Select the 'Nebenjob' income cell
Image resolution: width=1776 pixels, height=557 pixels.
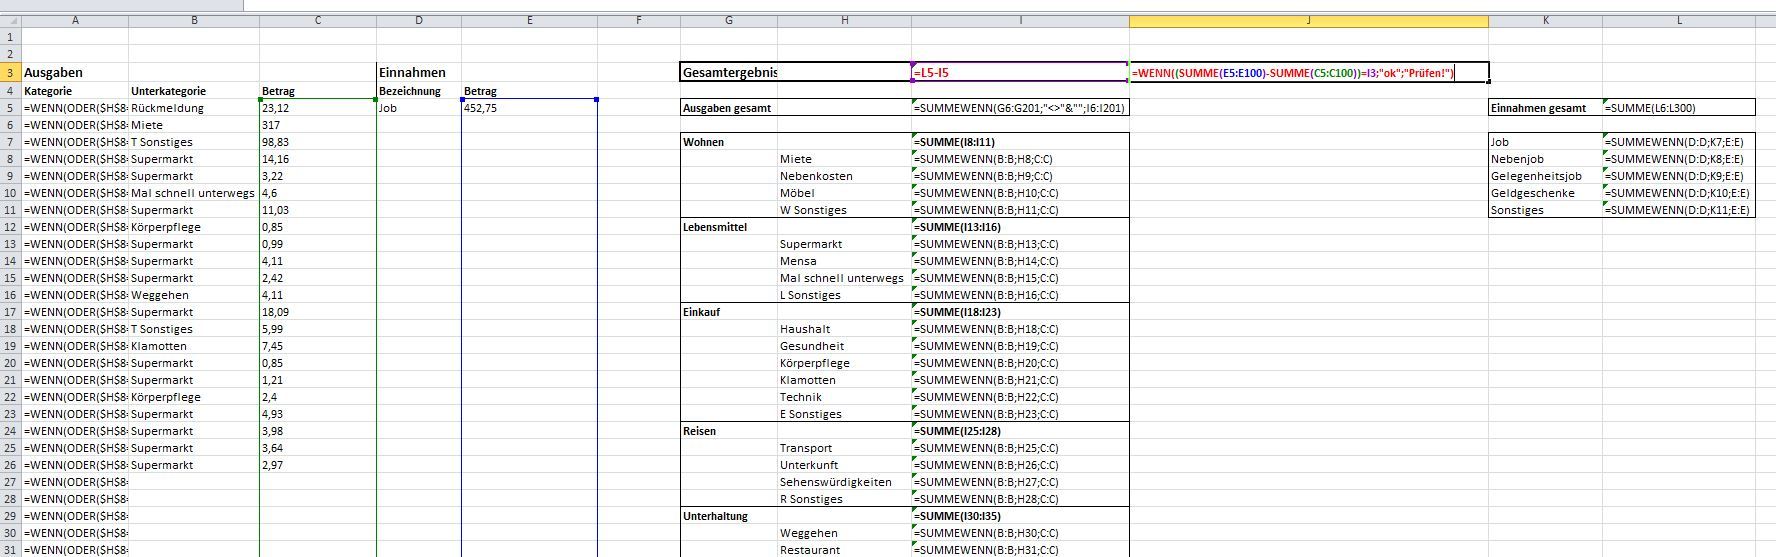(x=1545, y=159)
